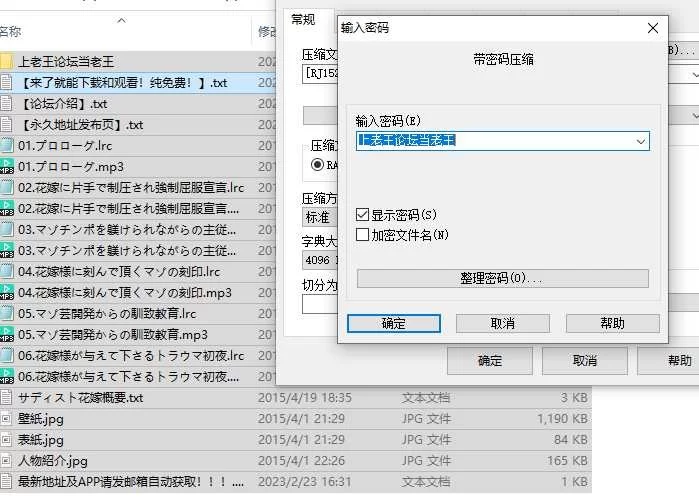
Task: Click the icon of 06.花嫁様が与えて下さるトラウマ初夜.lrc
Action: (6, 355)
